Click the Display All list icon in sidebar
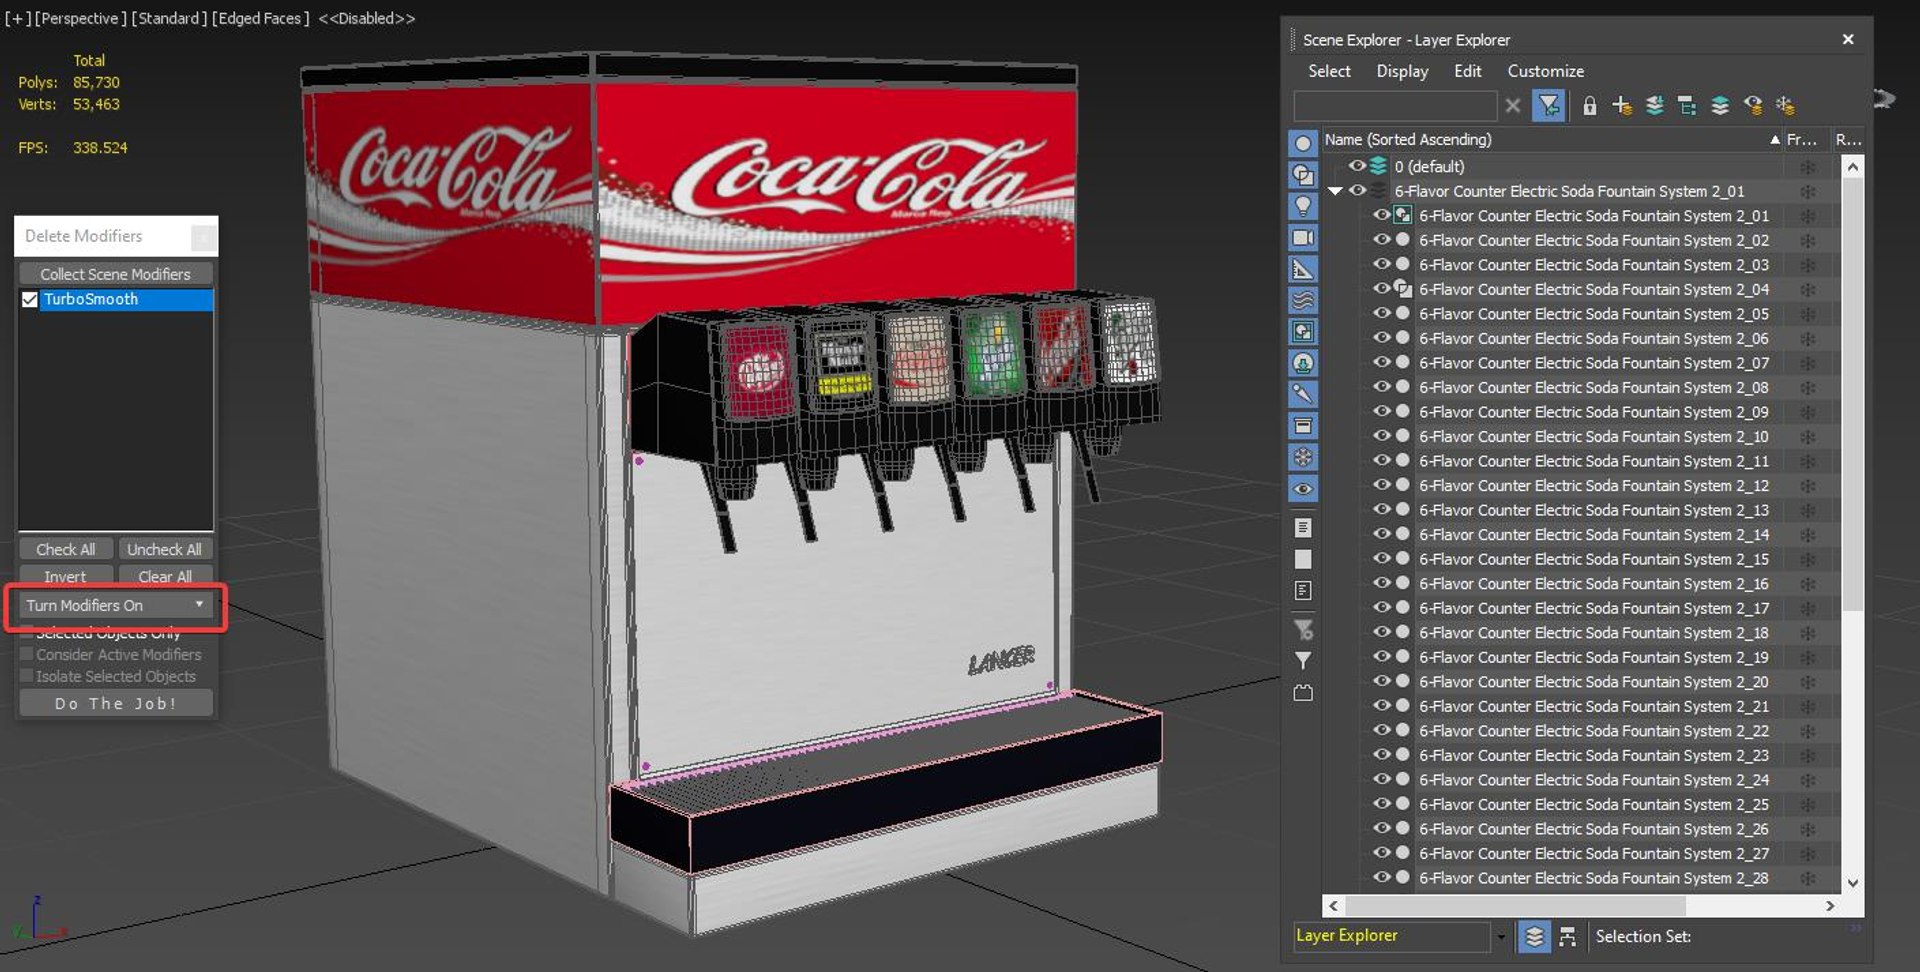The height and width of the screenshot is (972, 1920). click(x=1303, y=528)
